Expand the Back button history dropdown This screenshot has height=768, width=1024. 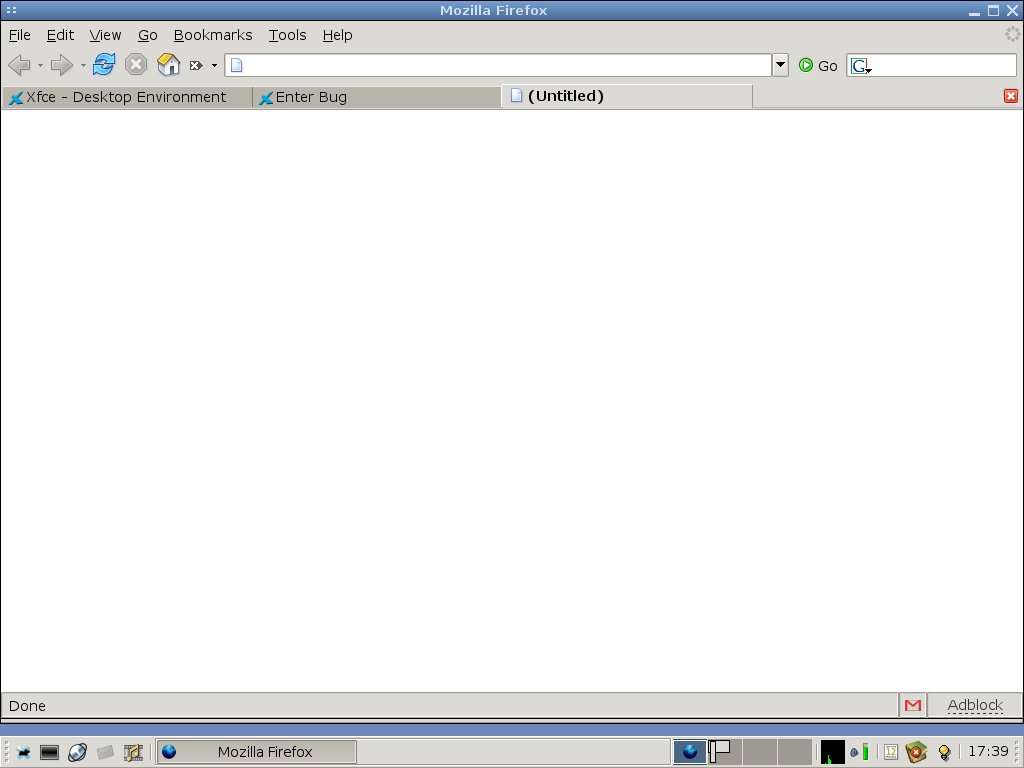click(x=40, y=66)
